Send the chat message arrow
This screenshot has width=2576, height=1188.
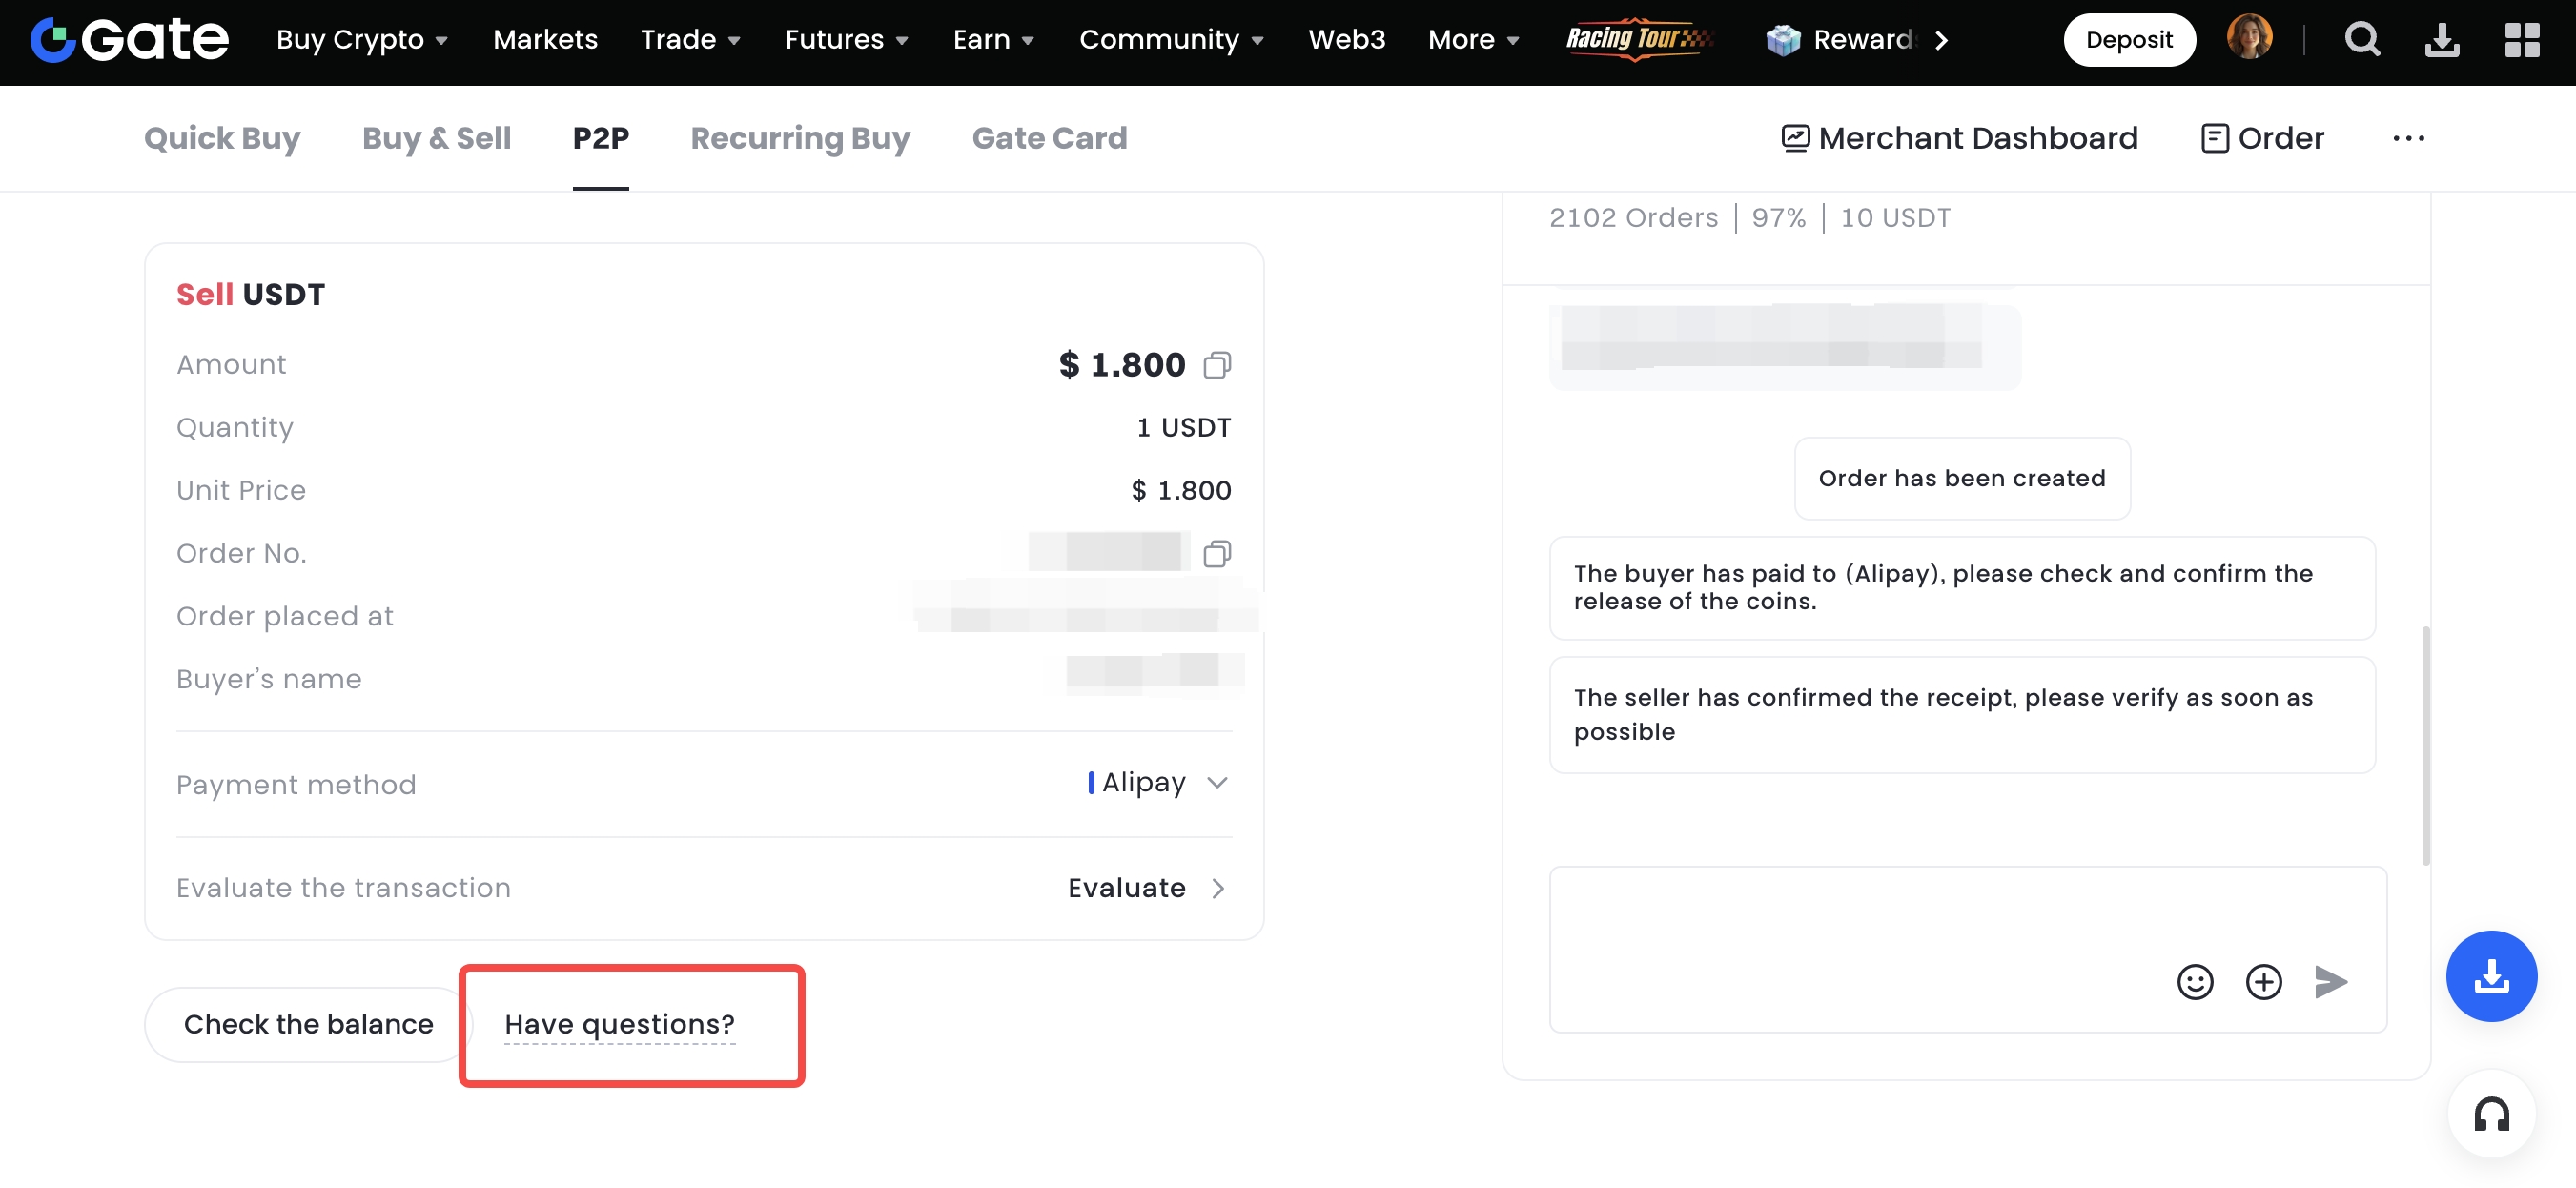point(2330,982)
